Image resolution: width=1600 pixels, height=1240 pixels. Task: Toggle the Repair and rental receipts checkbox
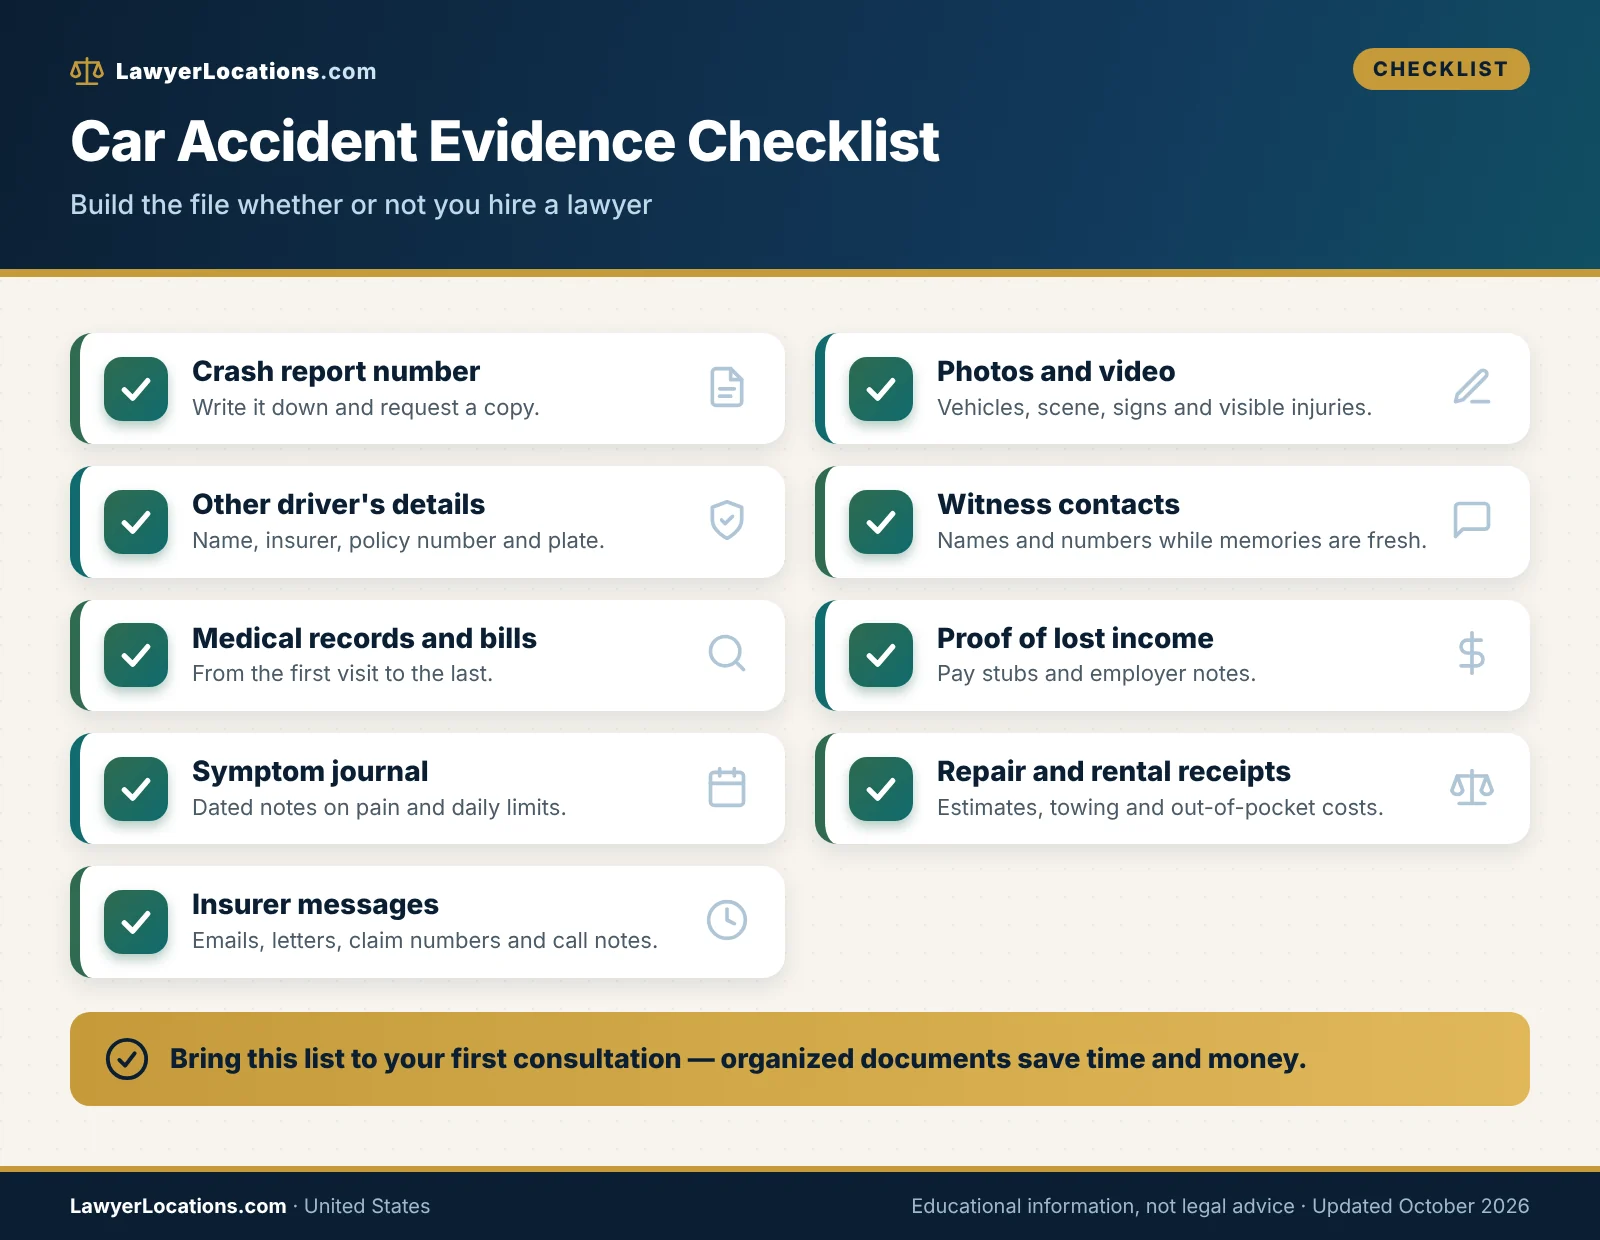point(881,789)
